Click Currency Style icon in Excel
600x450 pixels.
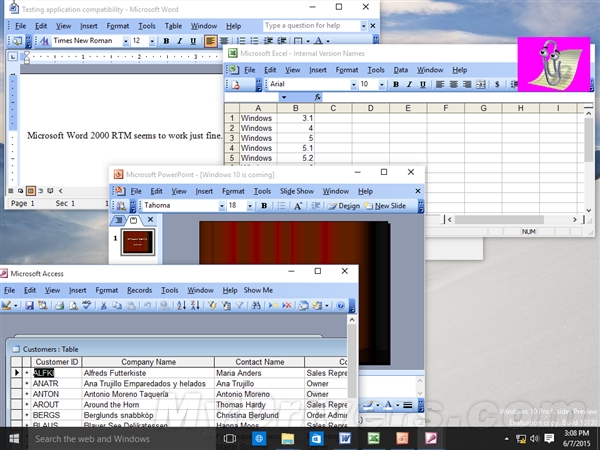(497, 84)
